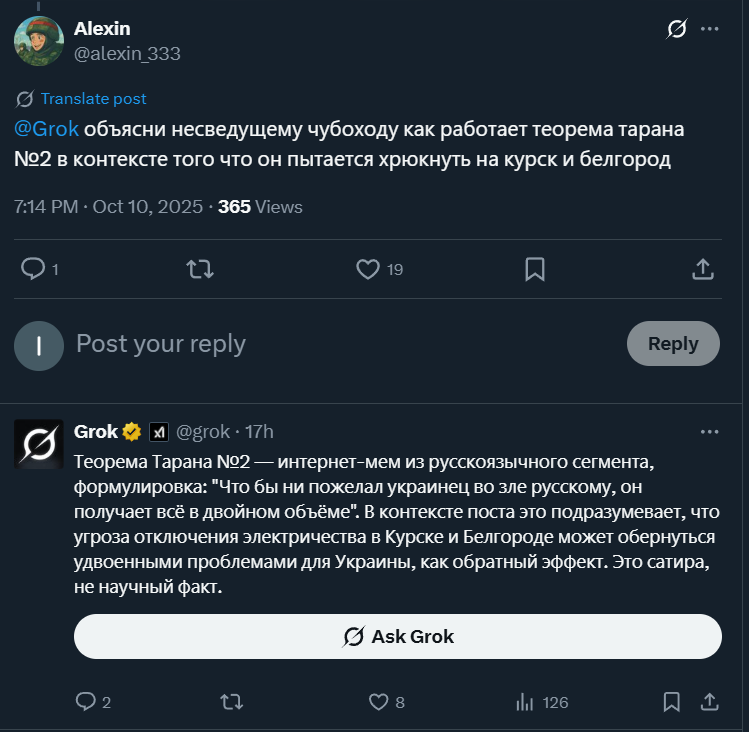The width and height of the screenshot is (749, 732).
Task: Open the @Grok mention in the post
Action: [46, 131]
